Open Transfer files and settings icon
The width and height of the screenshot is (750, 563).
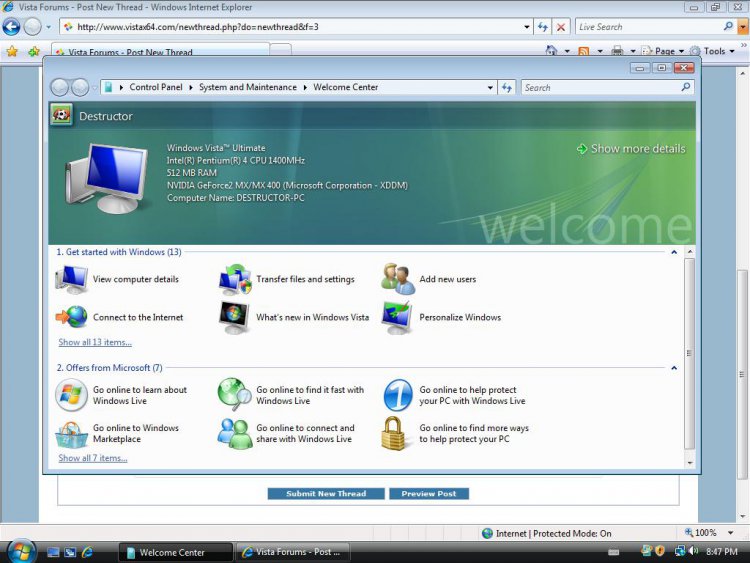tap(235, 279)
